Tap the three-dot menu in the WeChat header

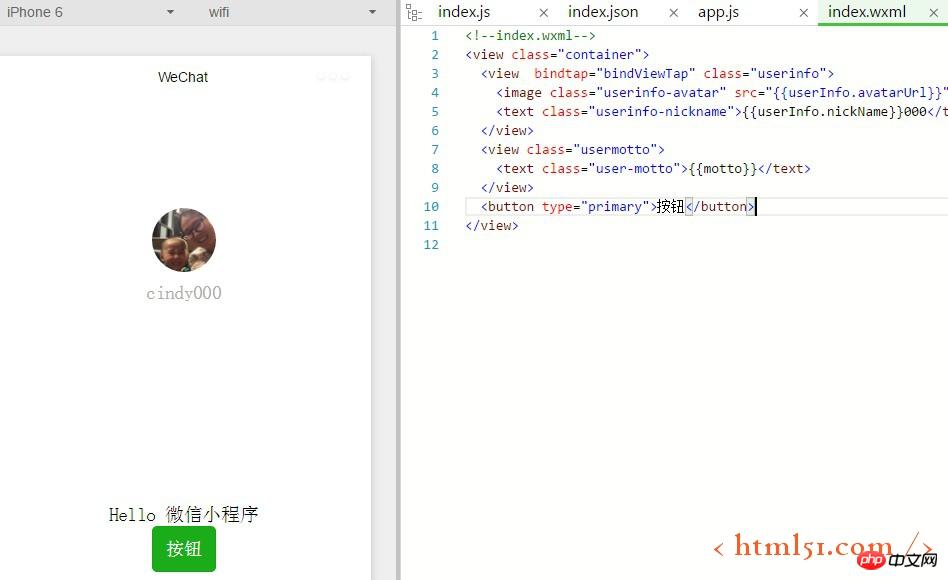tap(333, 77)
